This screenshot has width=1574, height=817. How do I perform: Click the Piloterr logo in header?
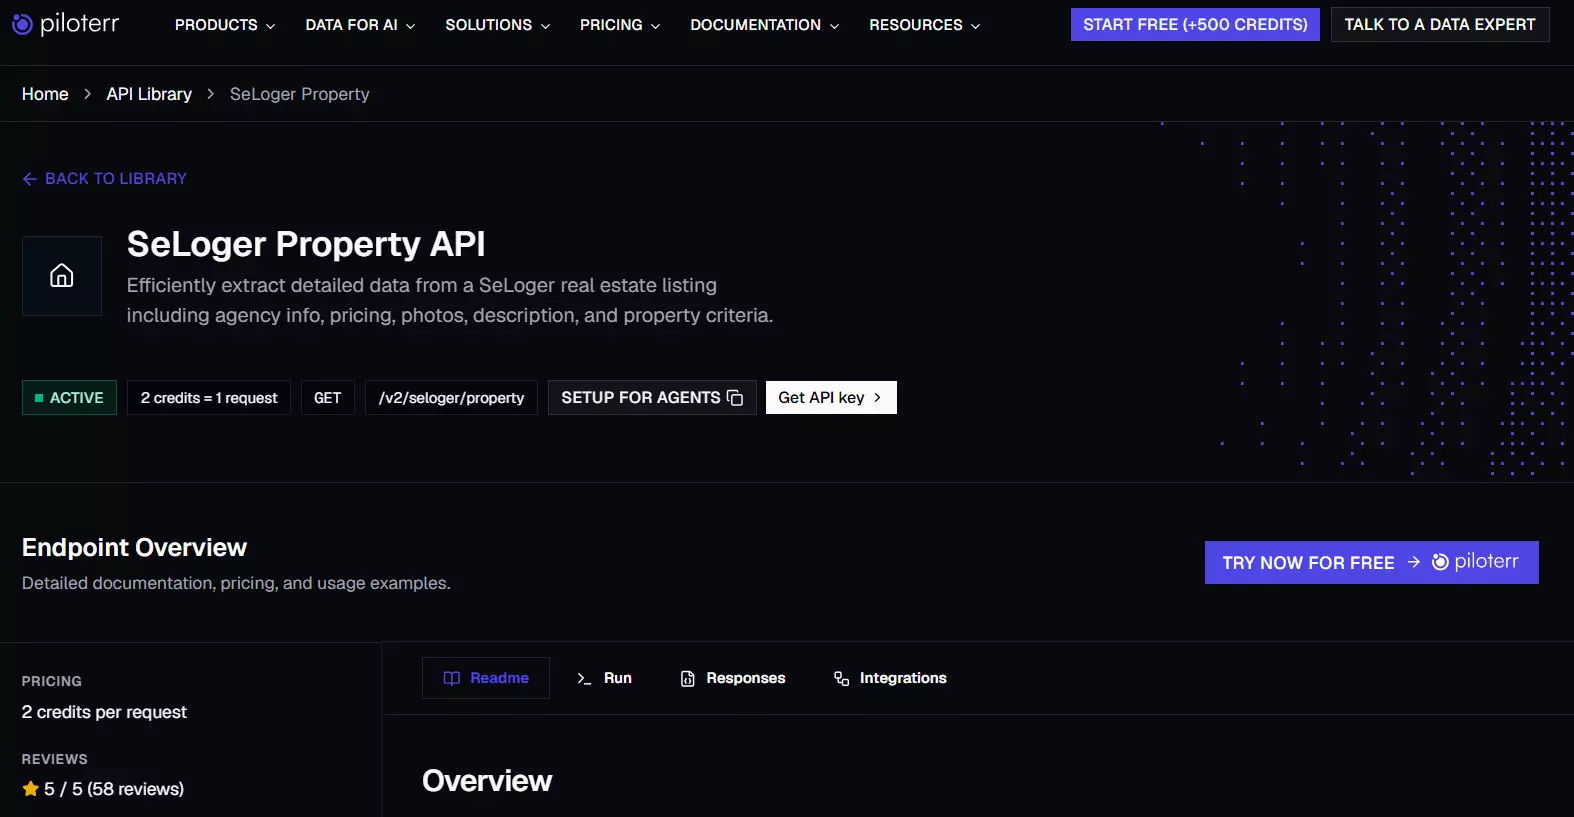[x=65, y=24]
